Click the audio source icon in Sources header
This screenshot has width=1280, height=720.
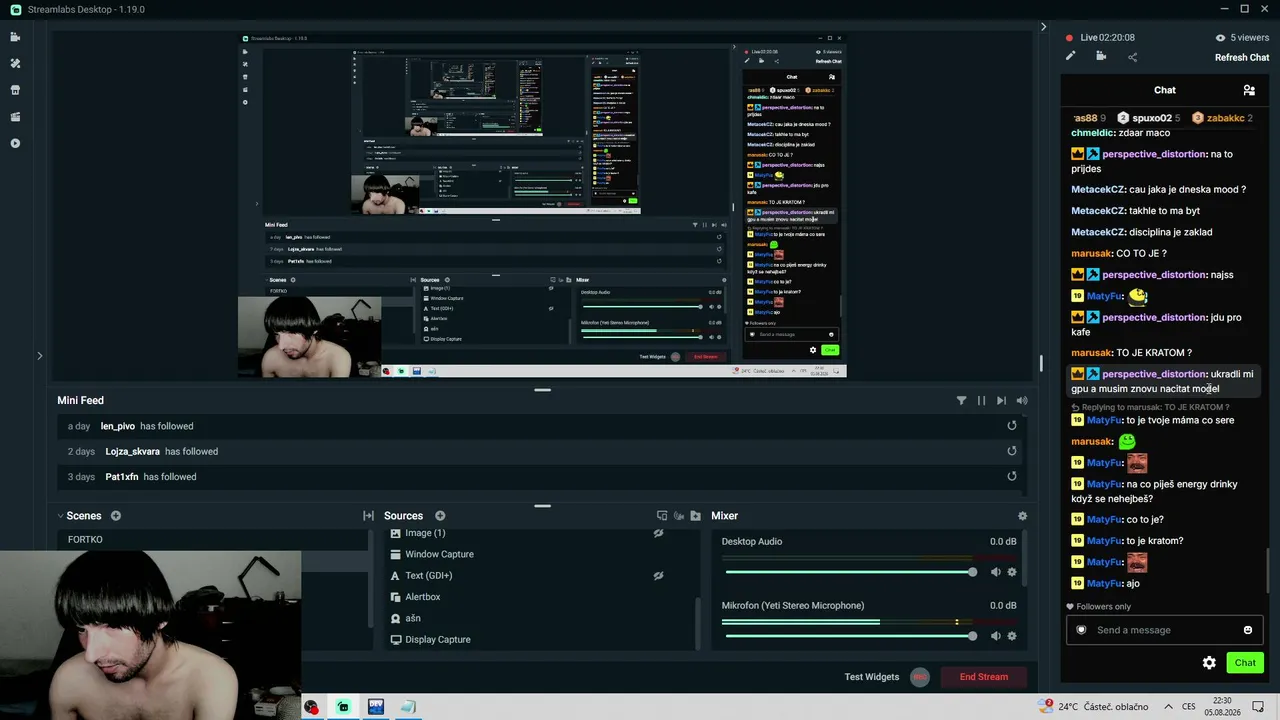coord(679,516)
